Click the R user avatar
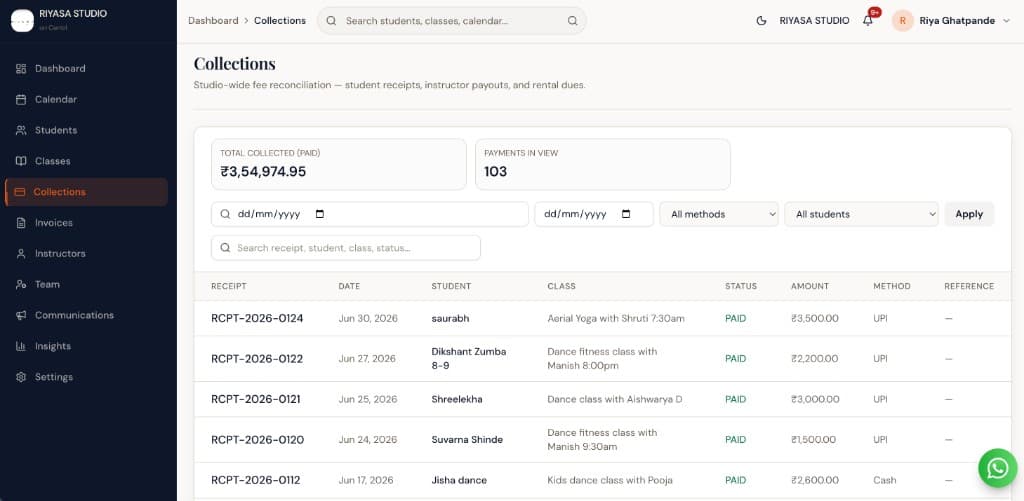Screen dimensions: 1024x501 click(x=903, y=21)
